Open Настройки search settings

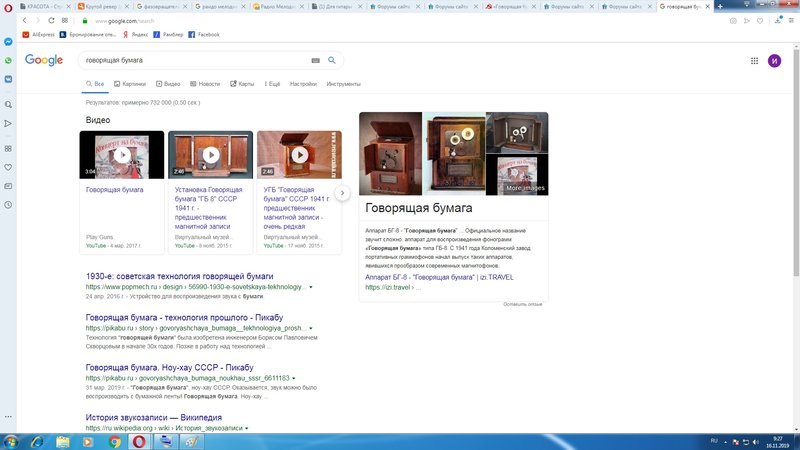coord(303,84)
